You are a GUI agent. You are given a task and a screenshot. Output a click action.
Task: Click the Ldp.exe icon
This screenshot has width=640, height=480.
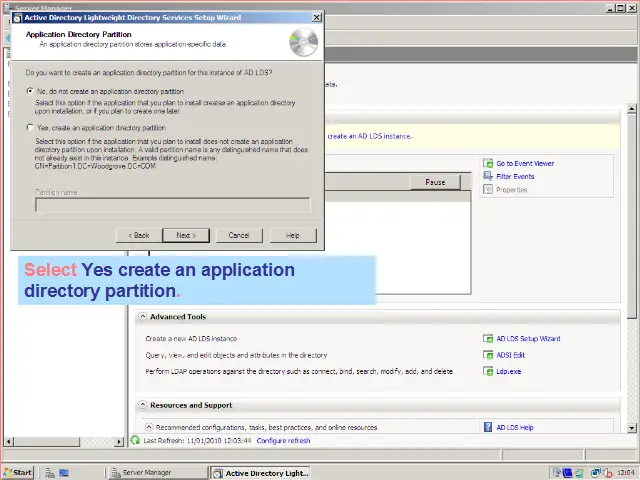tap(488, 371)
